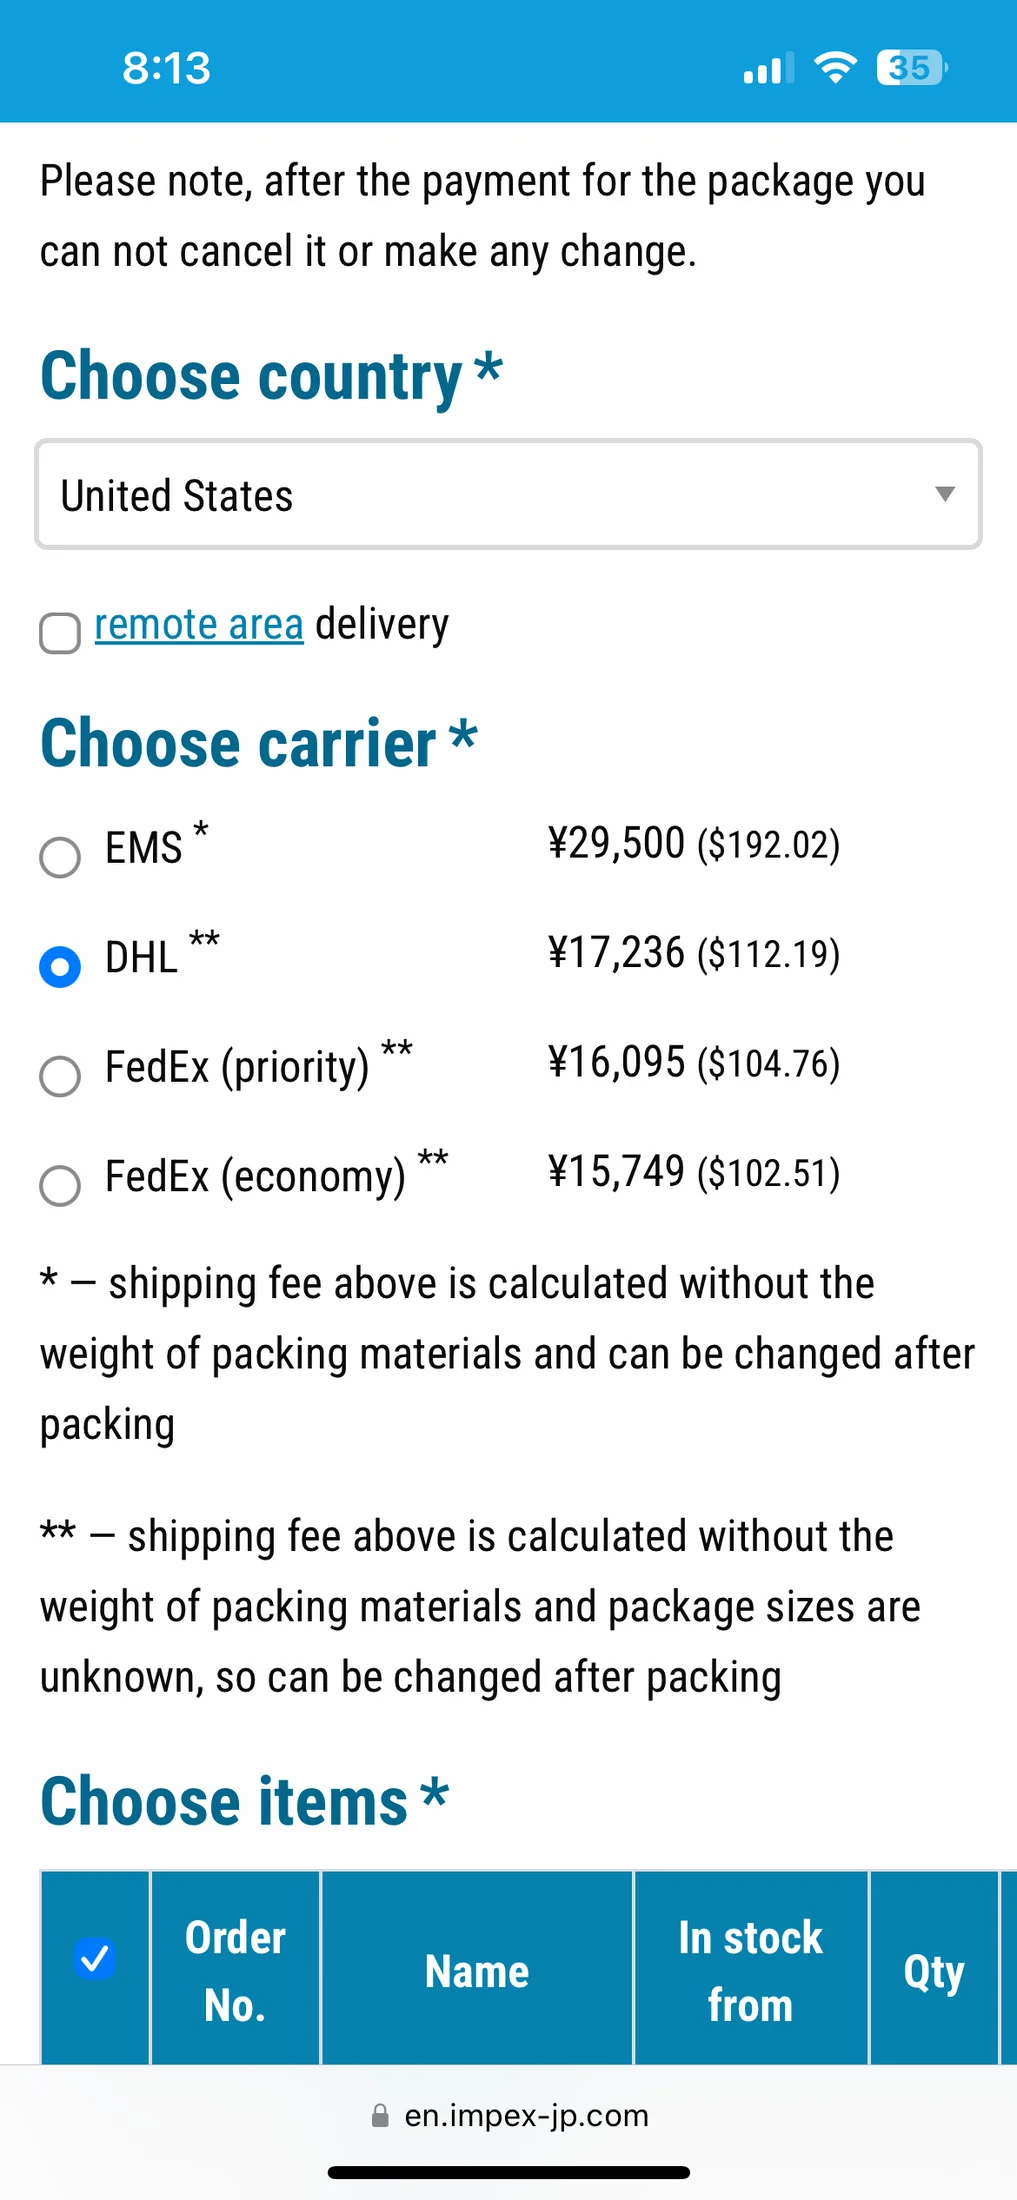Select the DHL carrier option
1017x2200 pixels.
[60, 966]
